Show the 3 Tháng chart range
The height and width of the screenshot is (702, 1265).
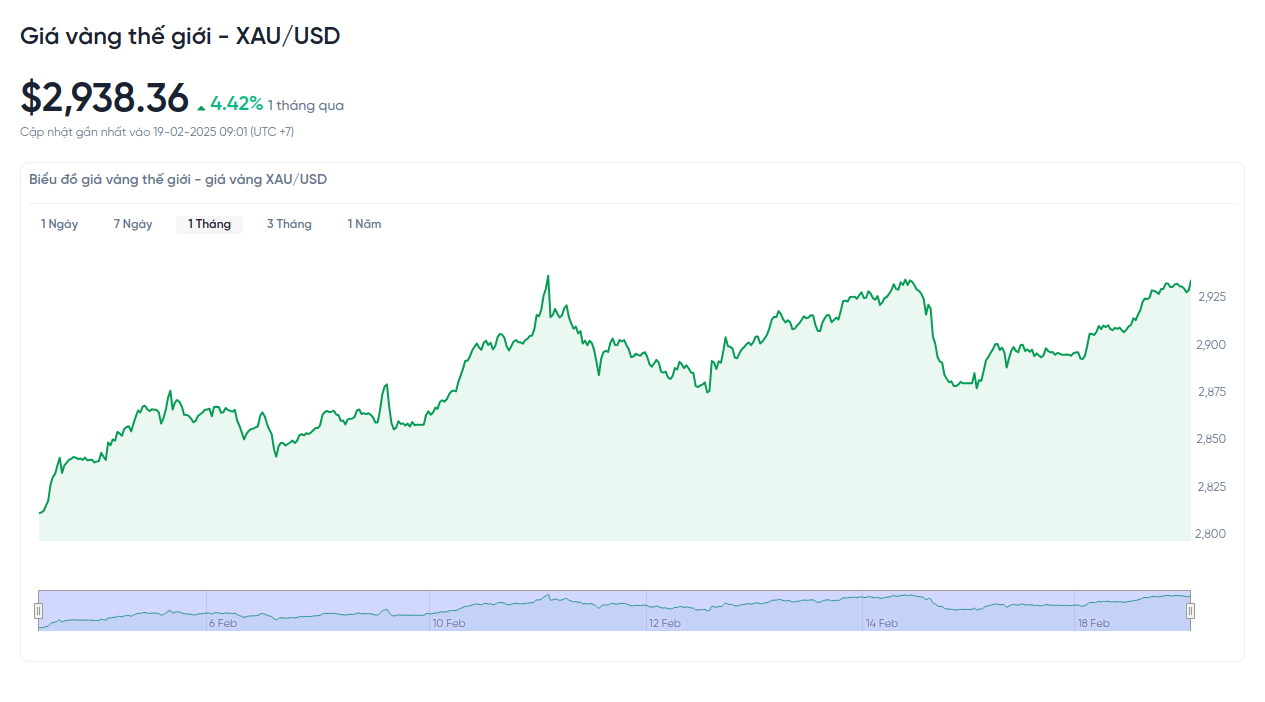(x=289, y=224)
